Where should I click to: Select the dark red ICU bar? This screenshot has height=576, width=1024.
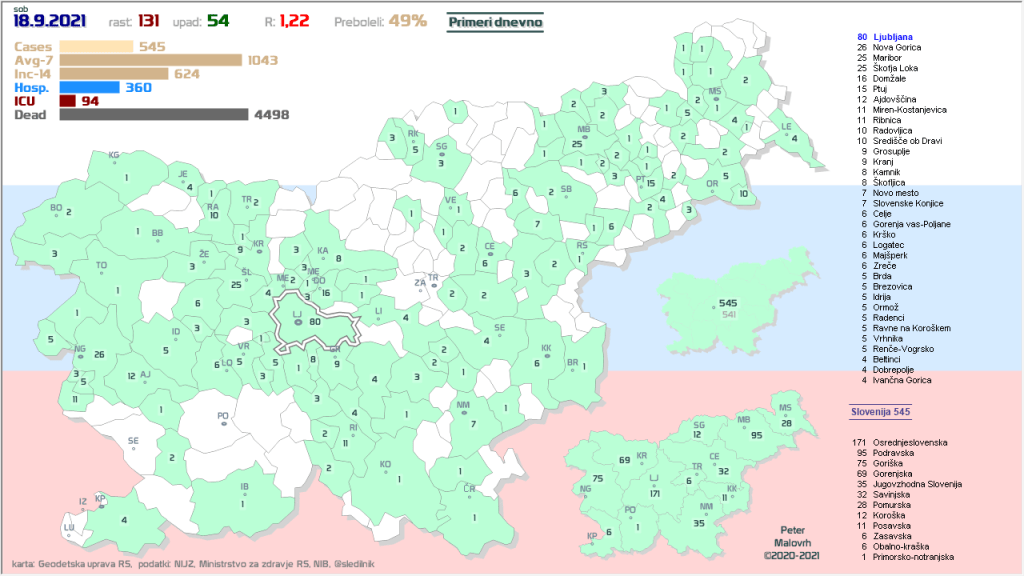coord(67,101)
